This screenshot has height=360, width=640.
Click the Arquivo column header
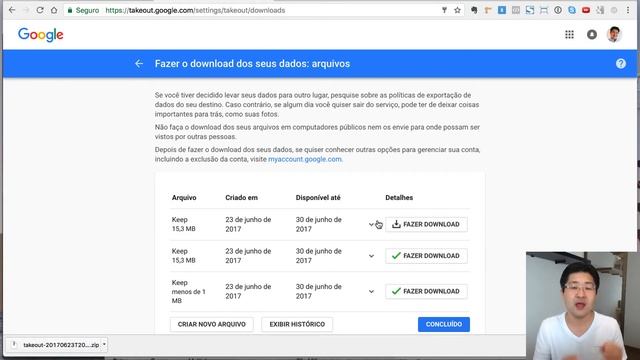tap(184, 198)
